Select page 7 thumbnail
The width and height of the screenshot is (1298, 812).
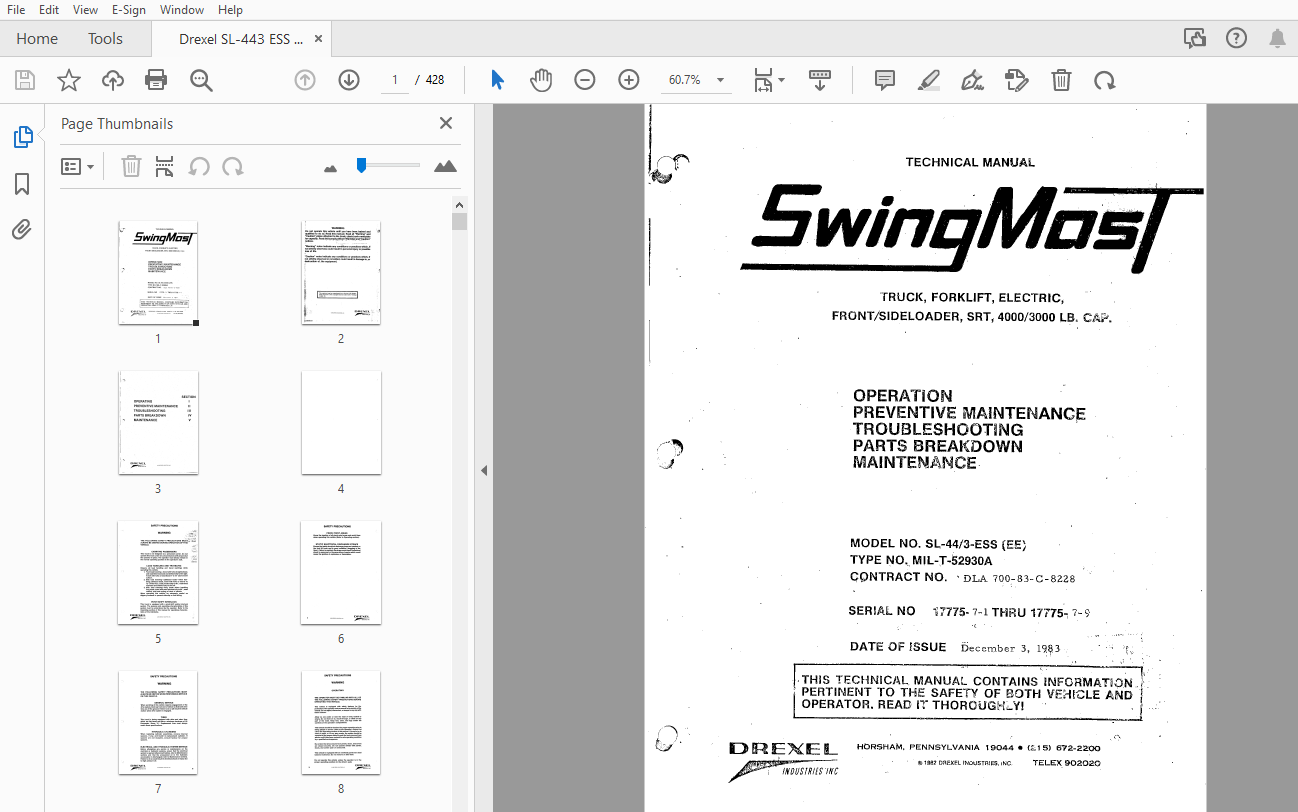click(x=158, y=722)
